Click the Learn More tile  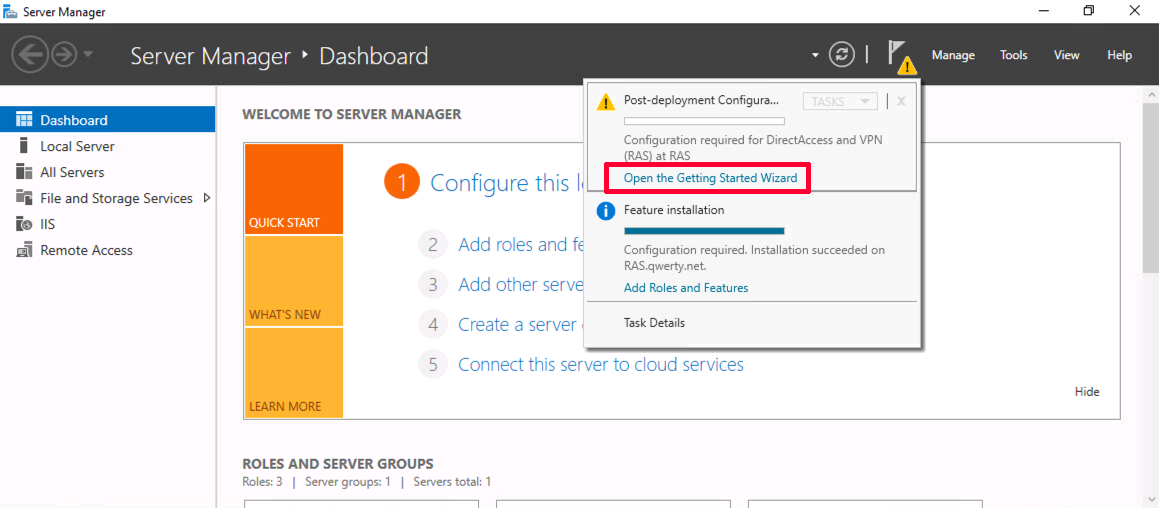pos(293,373)
